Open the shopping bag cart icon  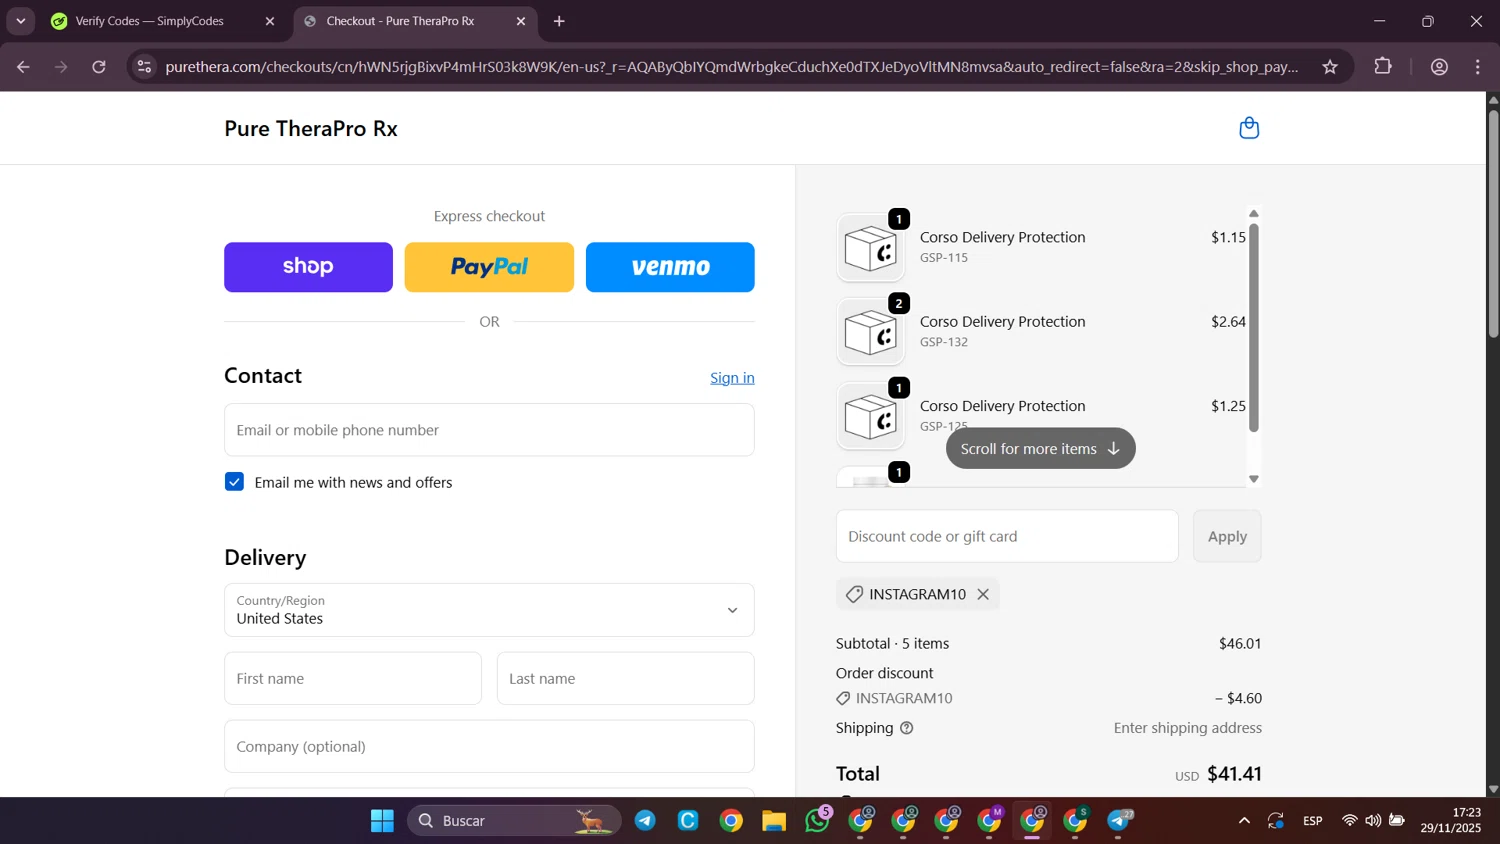click(1248, 128)
